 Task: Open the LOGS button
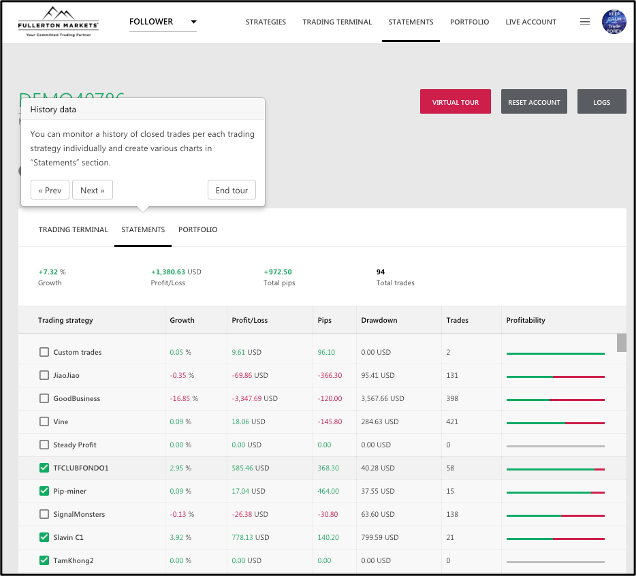coord(602,102)
